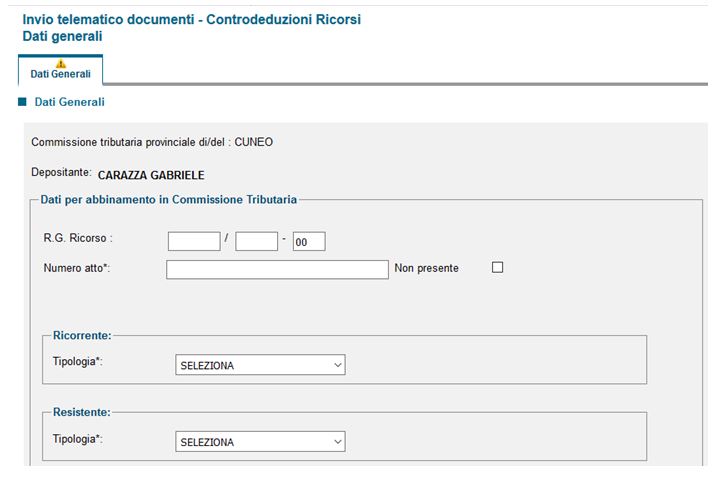Click the Dati generali subtitle under the page title
718x488 pixels.
tap(62, 36)
